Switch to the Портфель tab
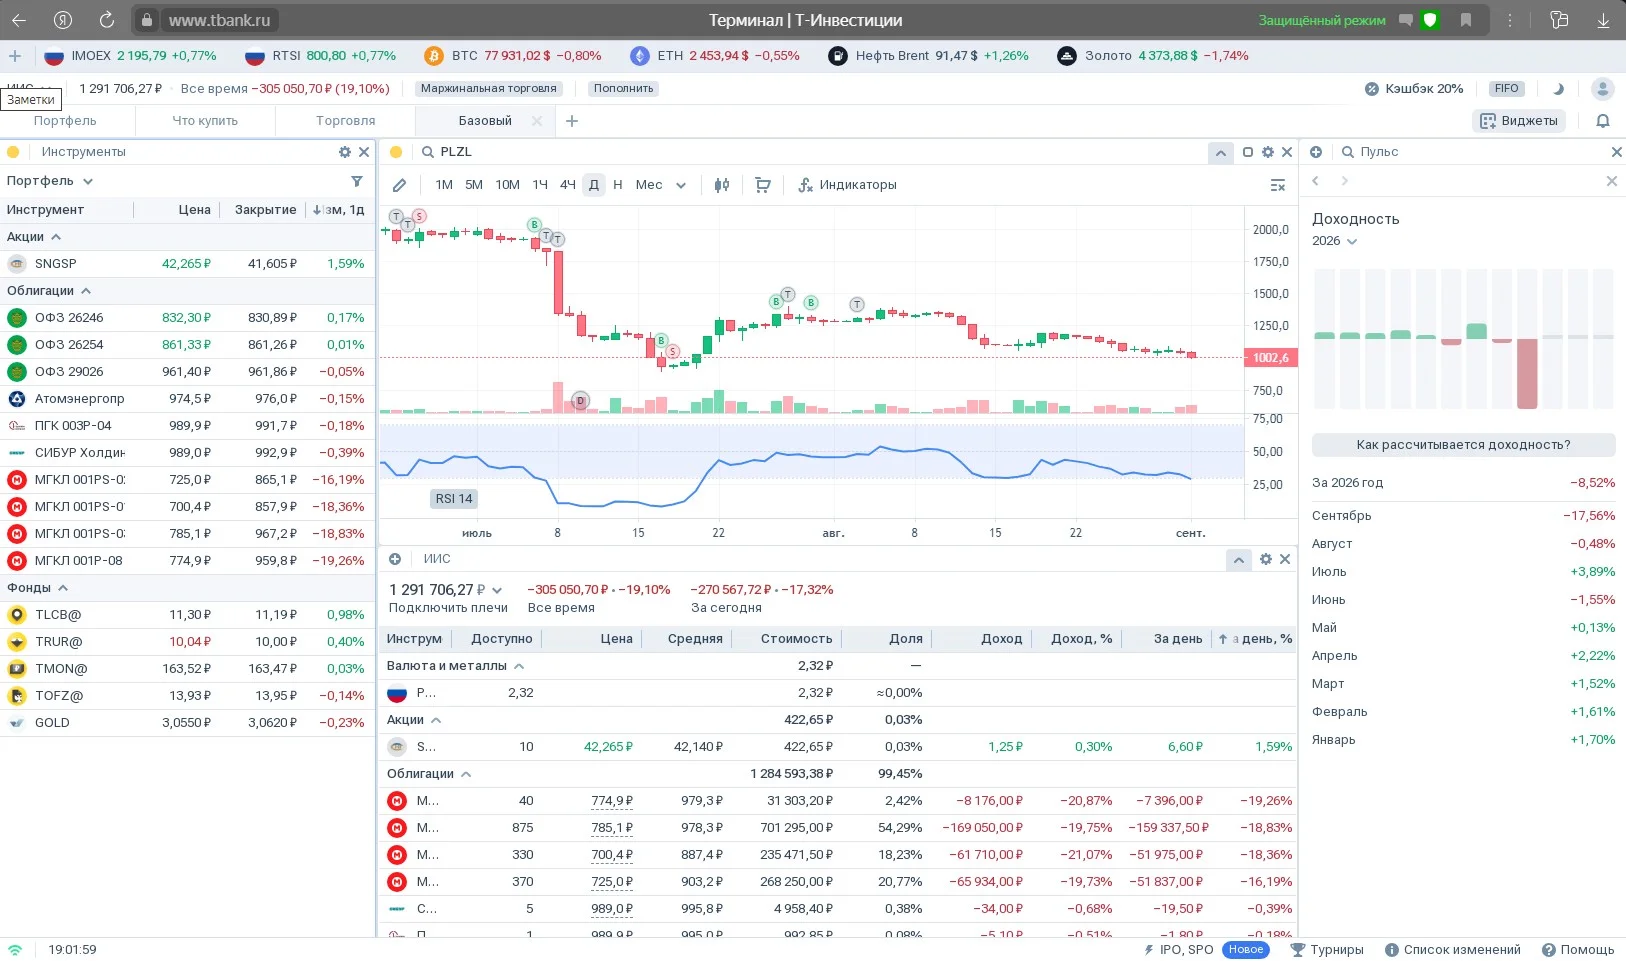The height and width of the screenshot is (961, 1626). (x=65, y=121)
